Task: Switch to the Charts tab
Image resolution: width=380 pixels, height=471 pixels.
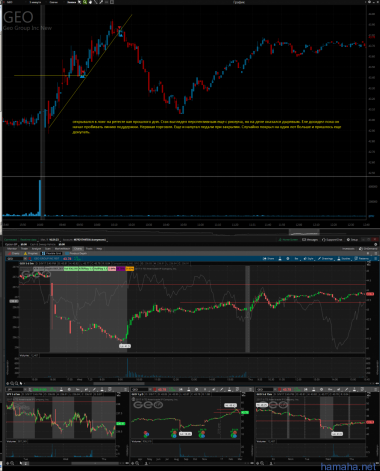Action: pyautogui.click(x=78, y=249)
